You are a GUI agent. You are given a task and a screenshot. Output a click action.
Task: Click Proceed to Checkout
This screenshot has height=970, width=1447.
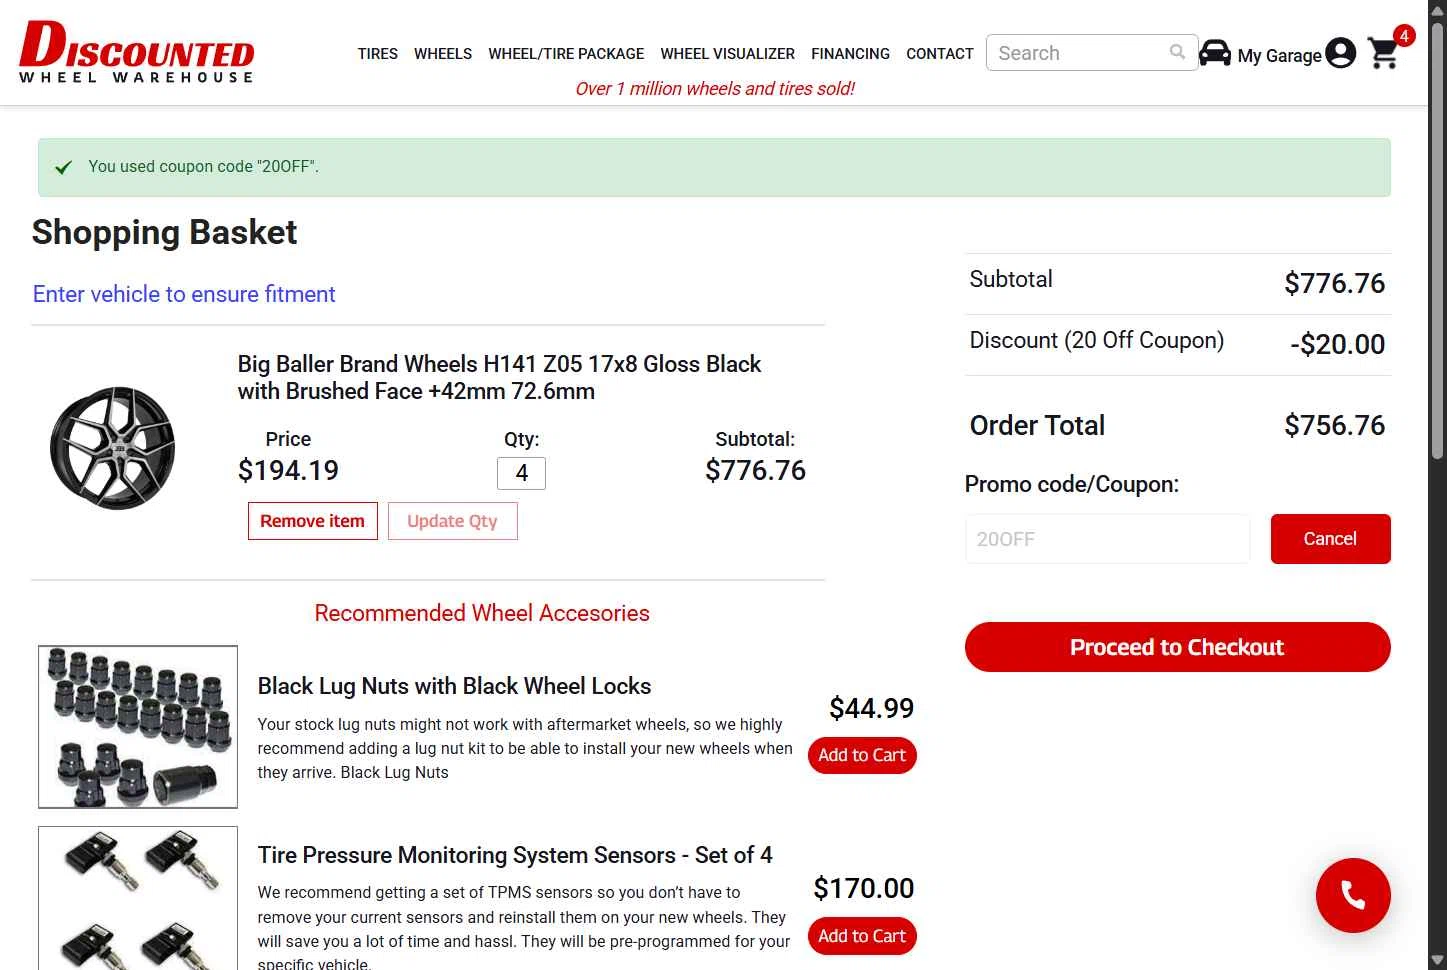click(1177, 647)
